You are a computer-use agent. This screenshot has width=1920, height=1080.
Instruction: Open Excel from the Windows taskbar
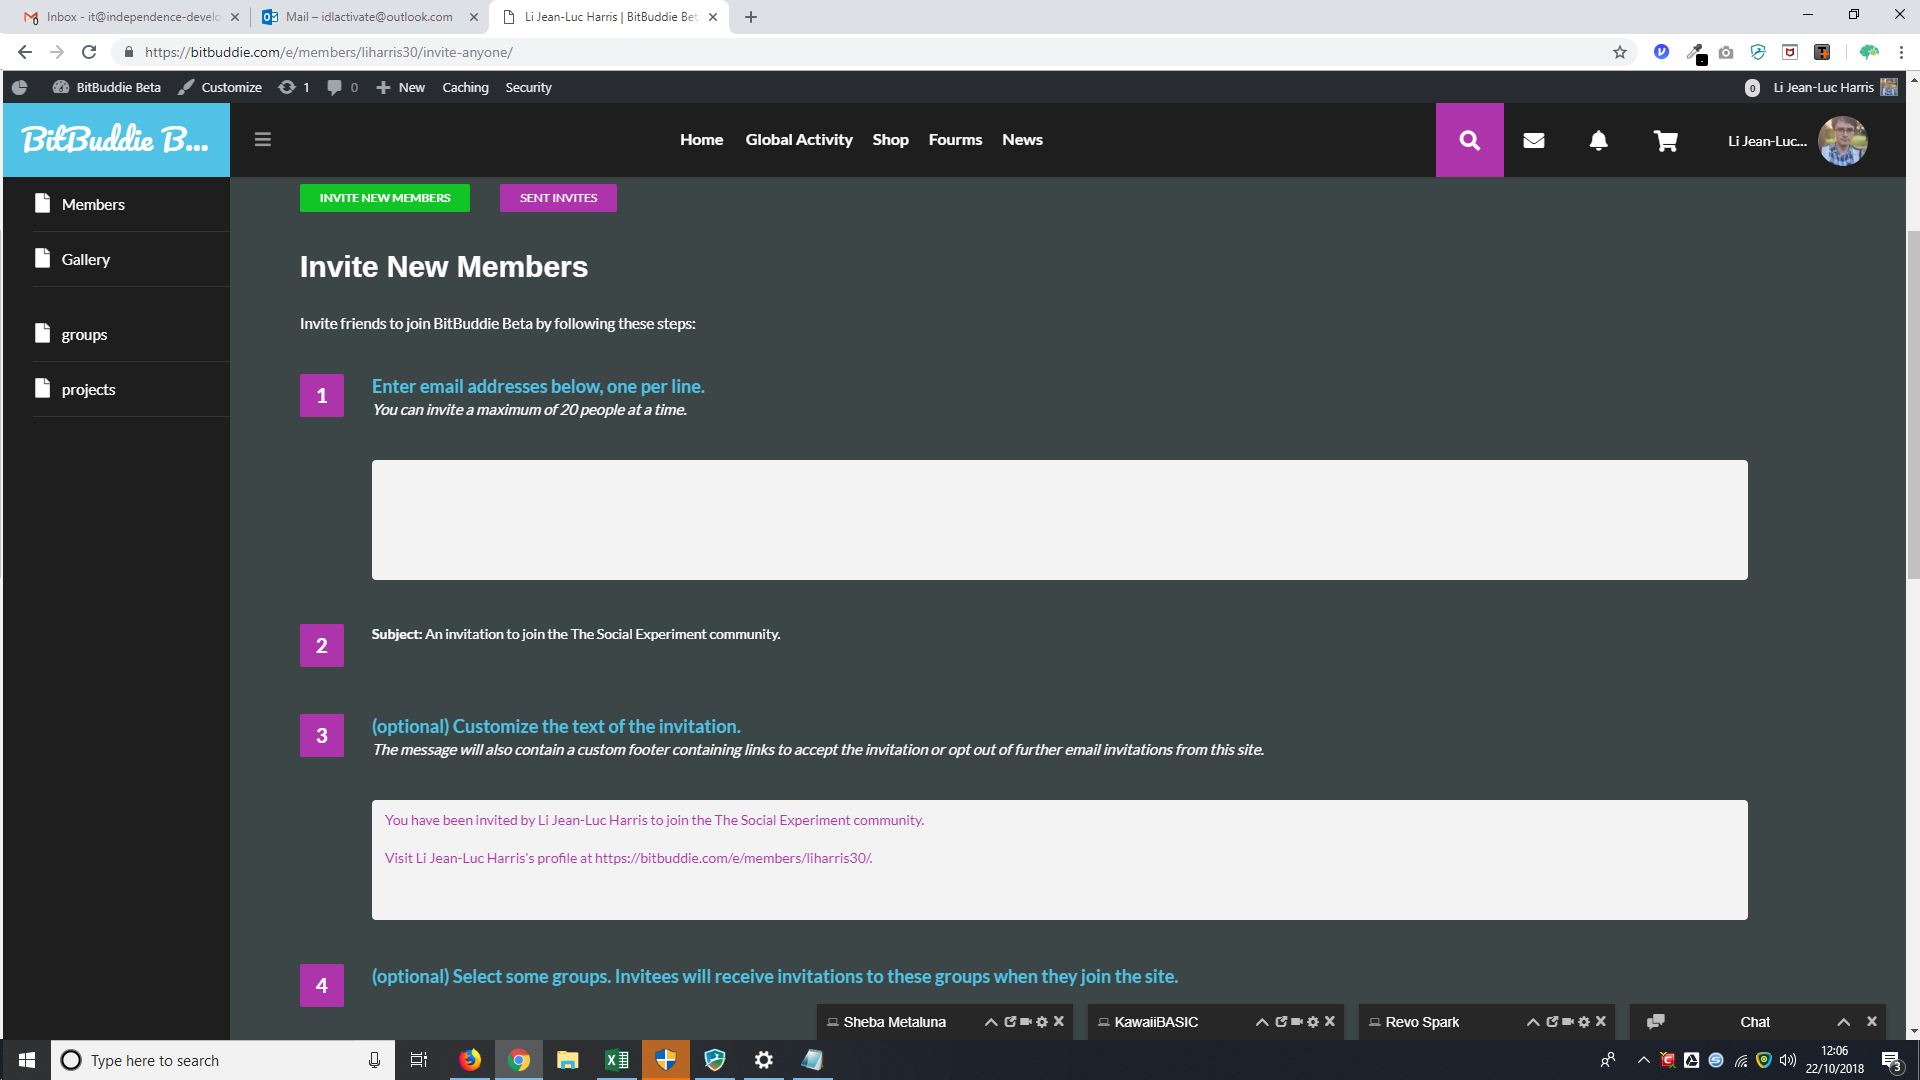pos(616,1060)
